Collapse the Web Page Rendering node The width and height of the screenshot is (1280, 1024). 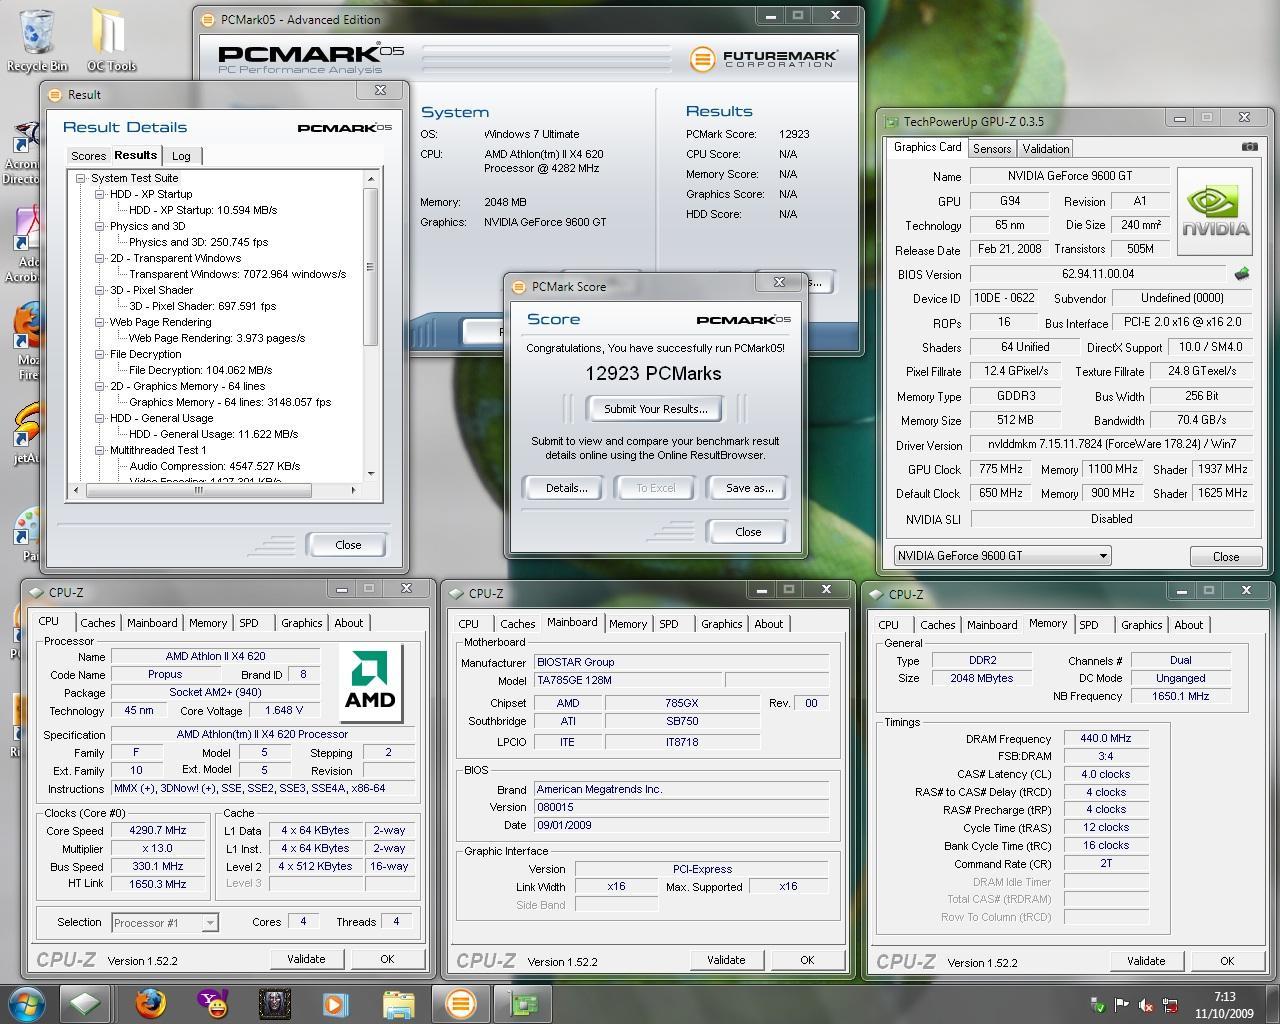(x=100, y=322)
